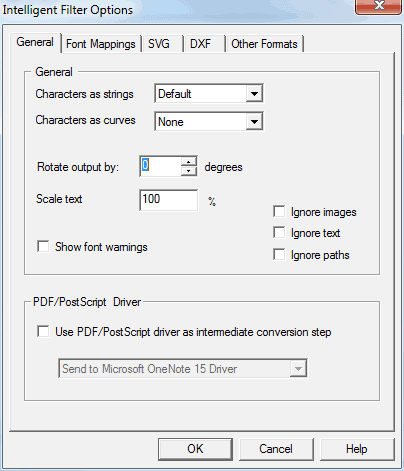Check the Ignore text option
Image resolution: width=404 pixels, height=471 pixels.
click(279, 232)
